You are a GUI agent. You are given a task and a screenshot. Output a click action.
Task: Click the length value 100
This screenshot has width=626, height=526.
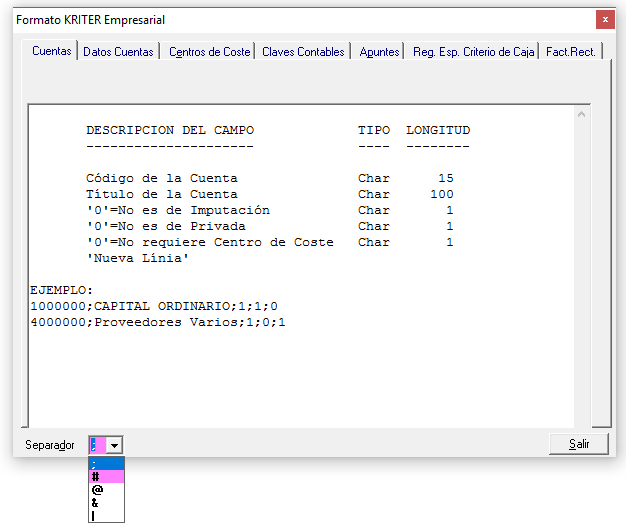tap(442, 194)
